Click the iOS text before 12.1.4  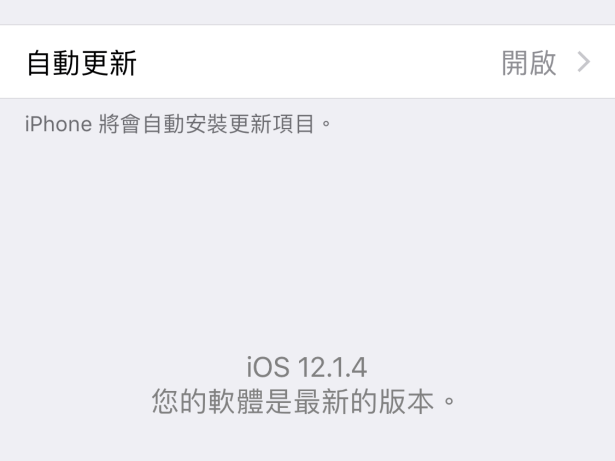268,368
